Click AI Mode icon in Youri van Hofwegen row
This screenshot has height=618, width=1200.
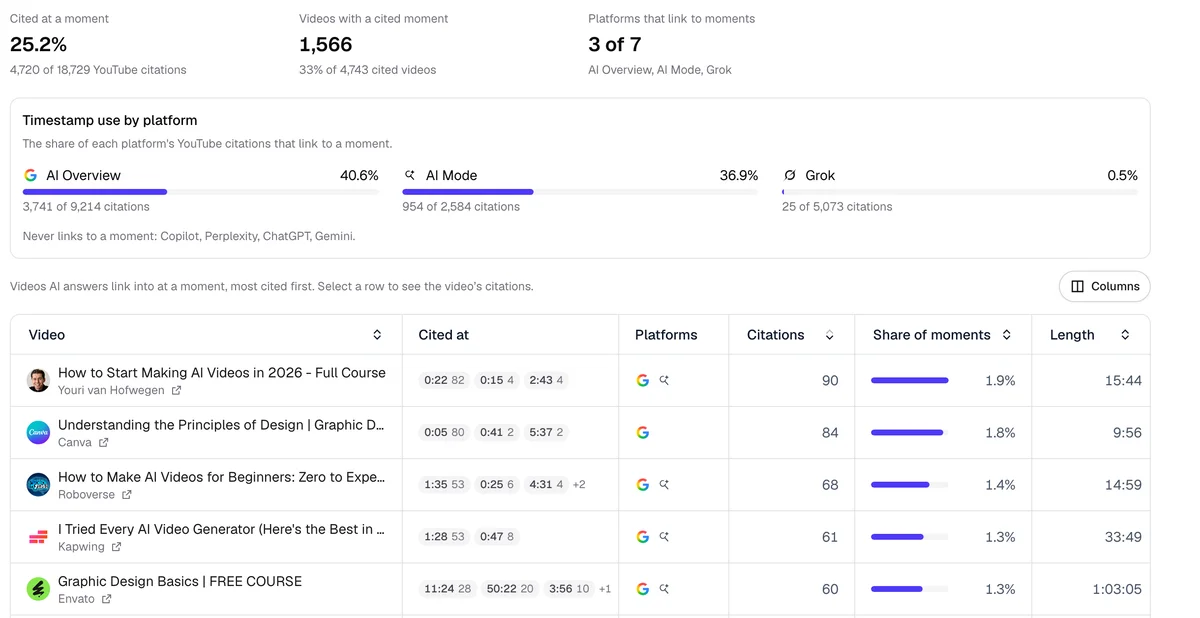click(664, 380)
